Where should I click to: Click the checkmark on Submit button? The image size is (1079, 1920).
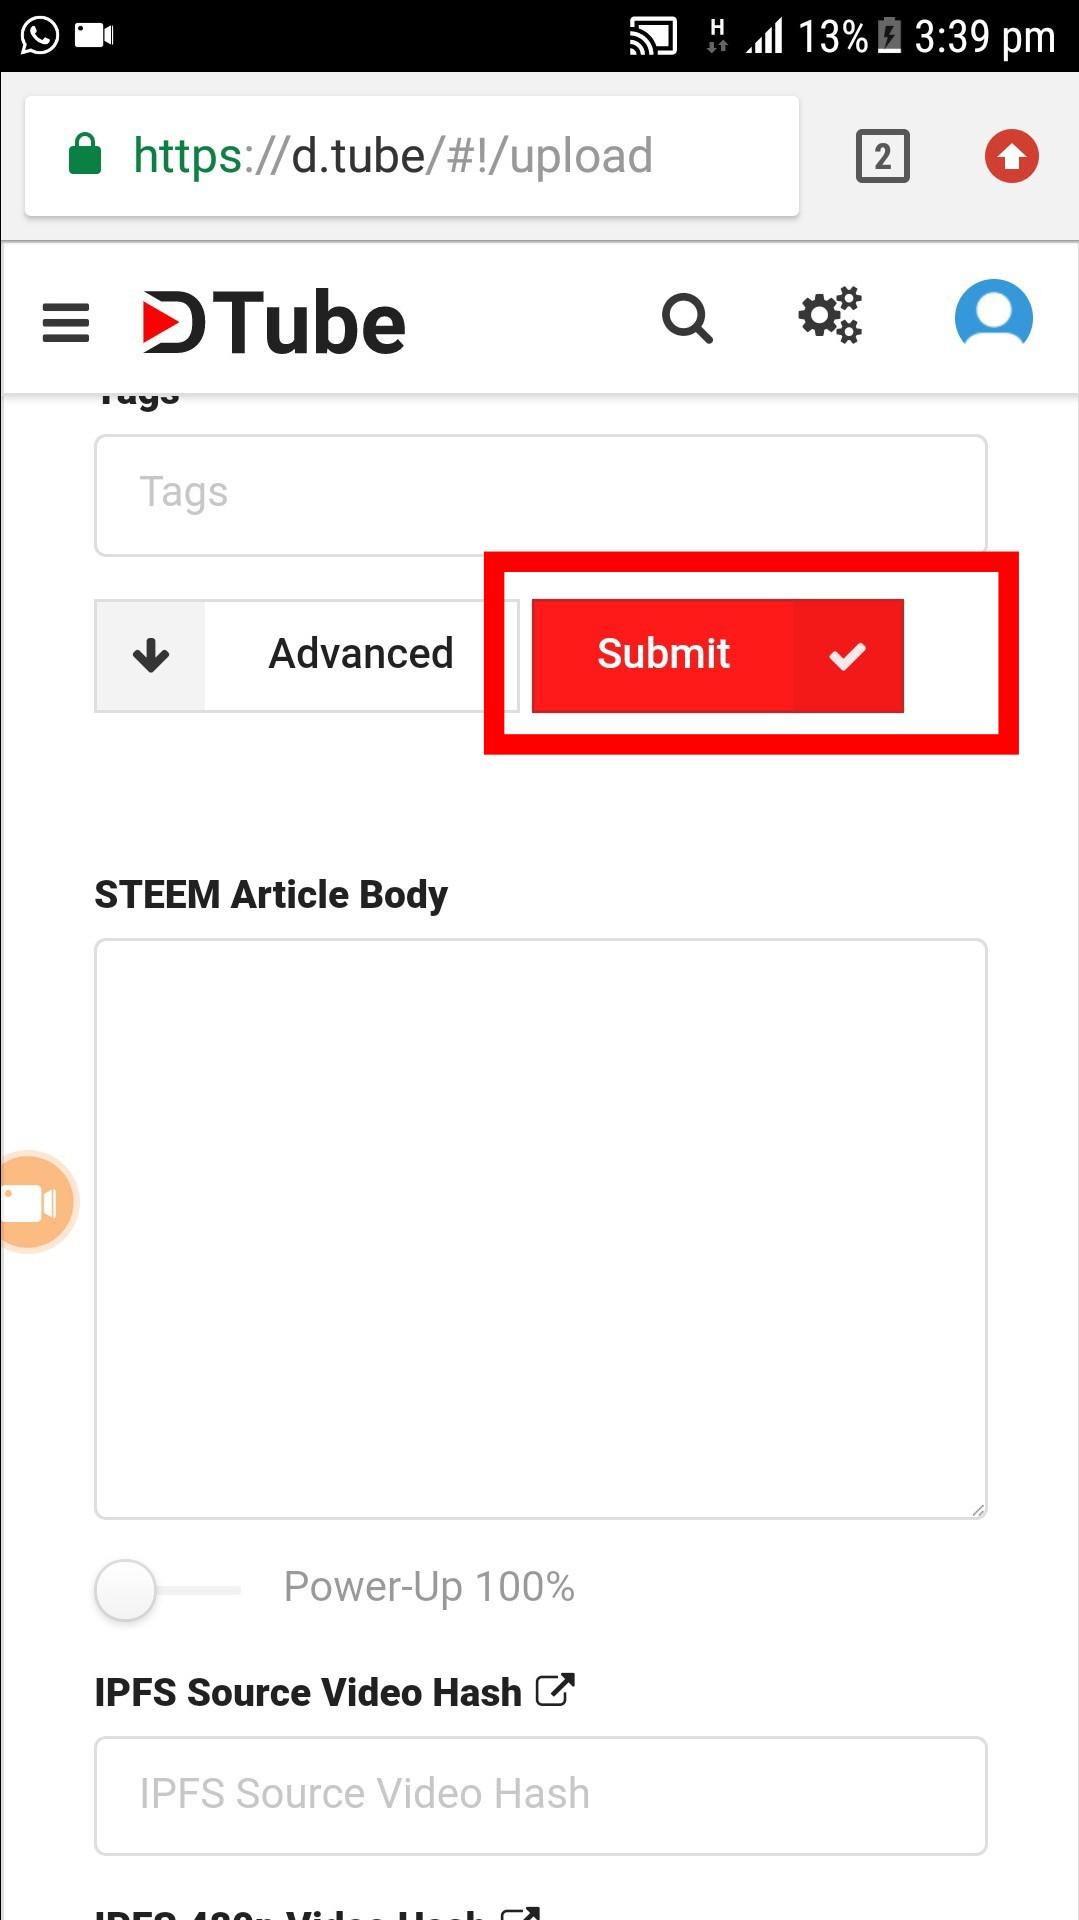pos(847,656)
